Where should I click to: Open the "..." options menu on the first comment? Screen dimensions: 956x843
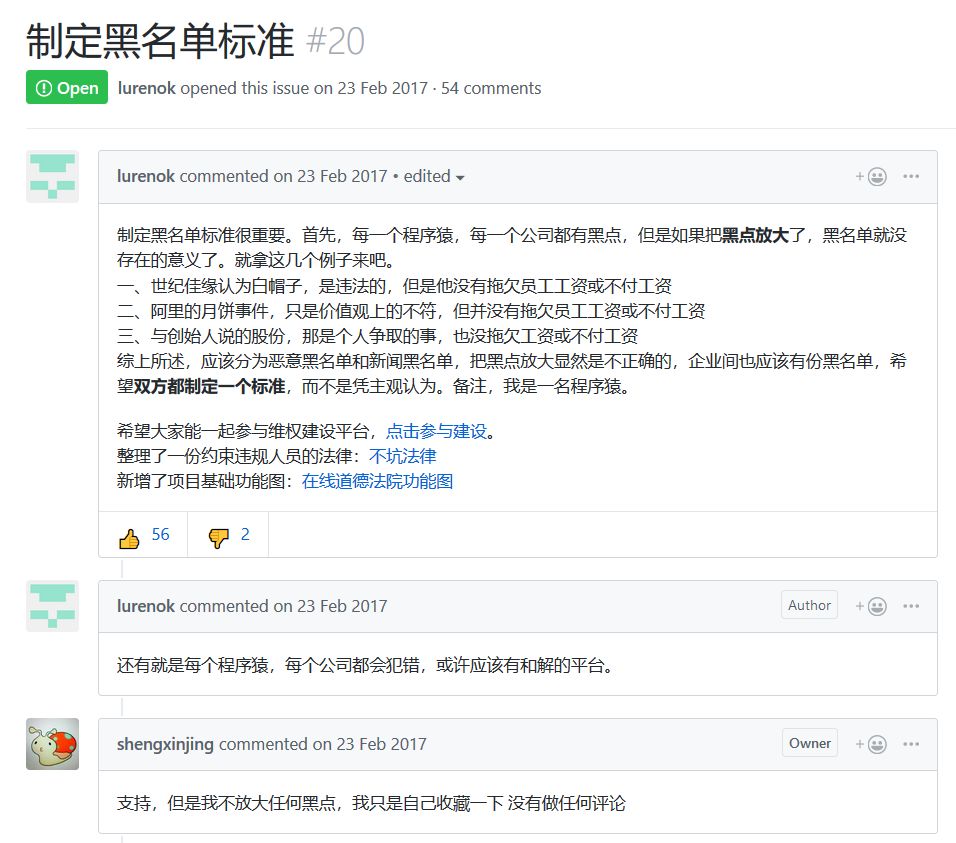(911, 176)
